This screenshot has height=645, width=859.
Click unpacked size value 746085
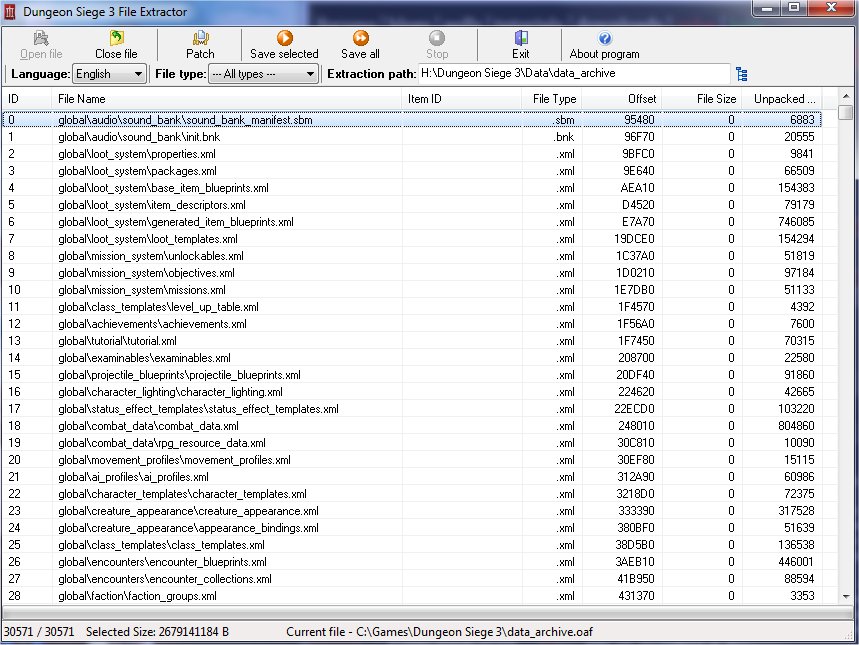pyautogui.click(x=796, y=222)
